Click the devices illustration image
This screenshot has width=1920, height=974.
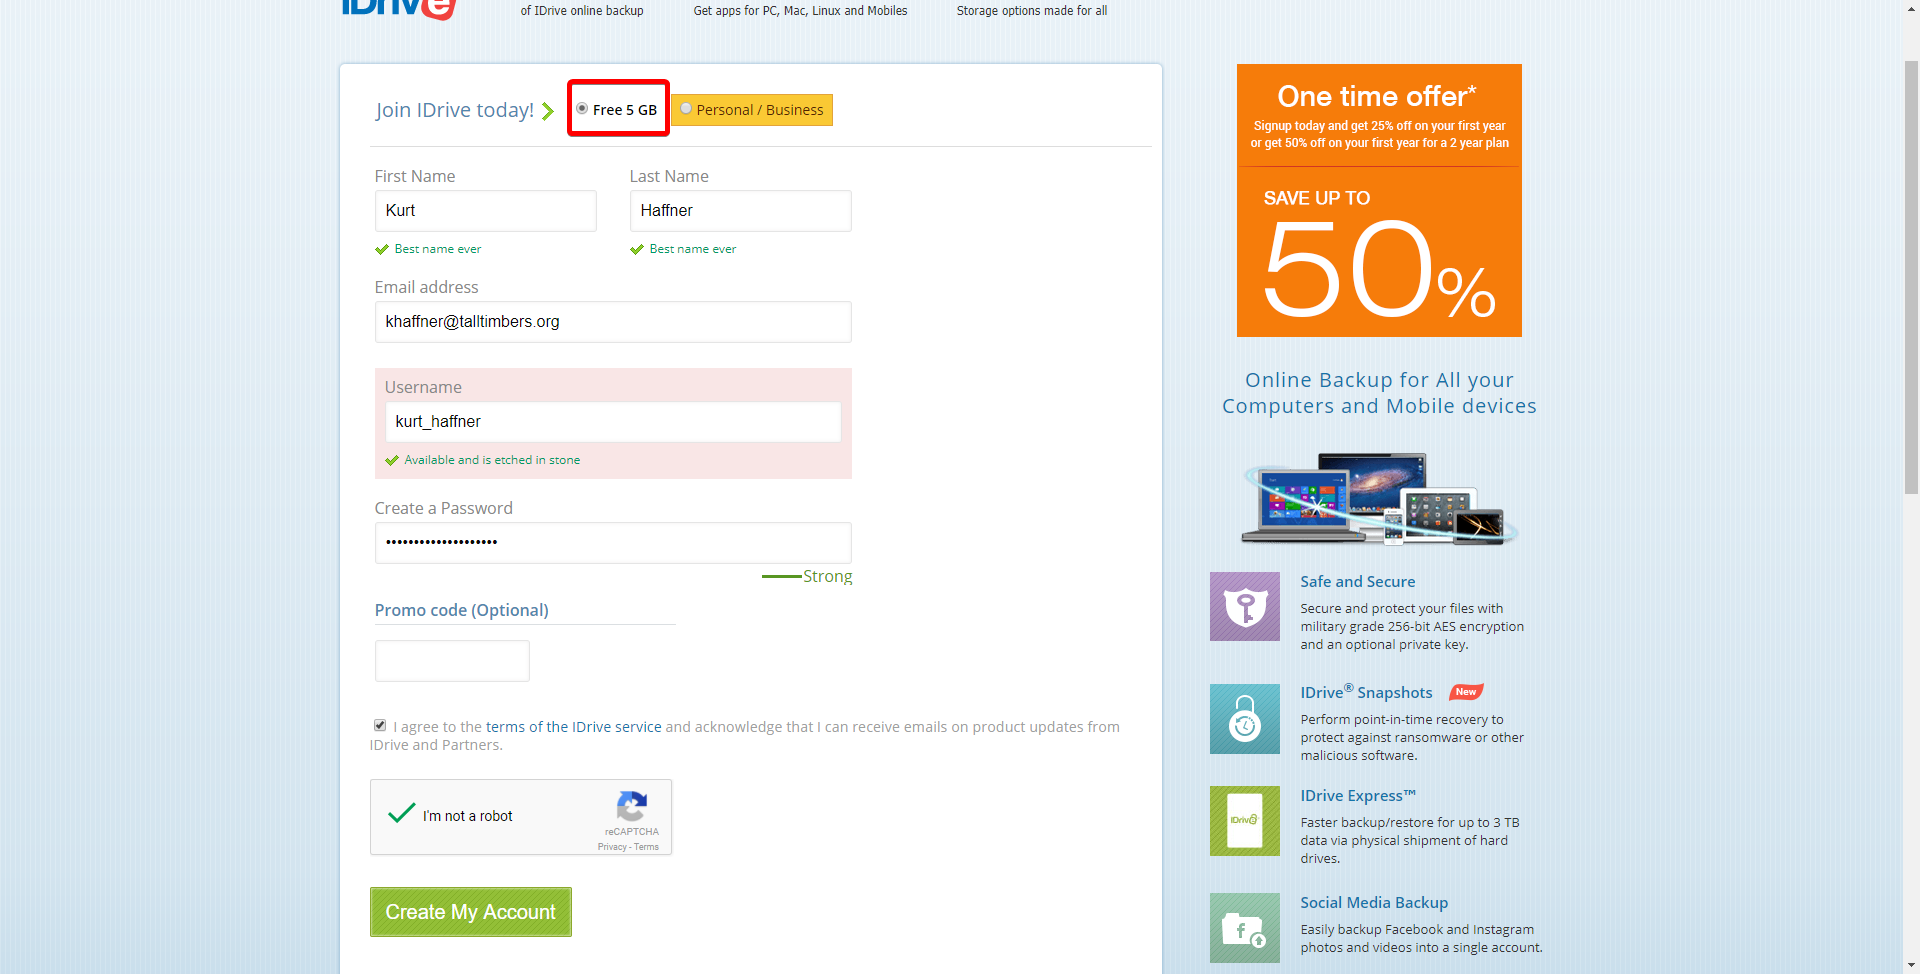click(x=1379, y=498)
